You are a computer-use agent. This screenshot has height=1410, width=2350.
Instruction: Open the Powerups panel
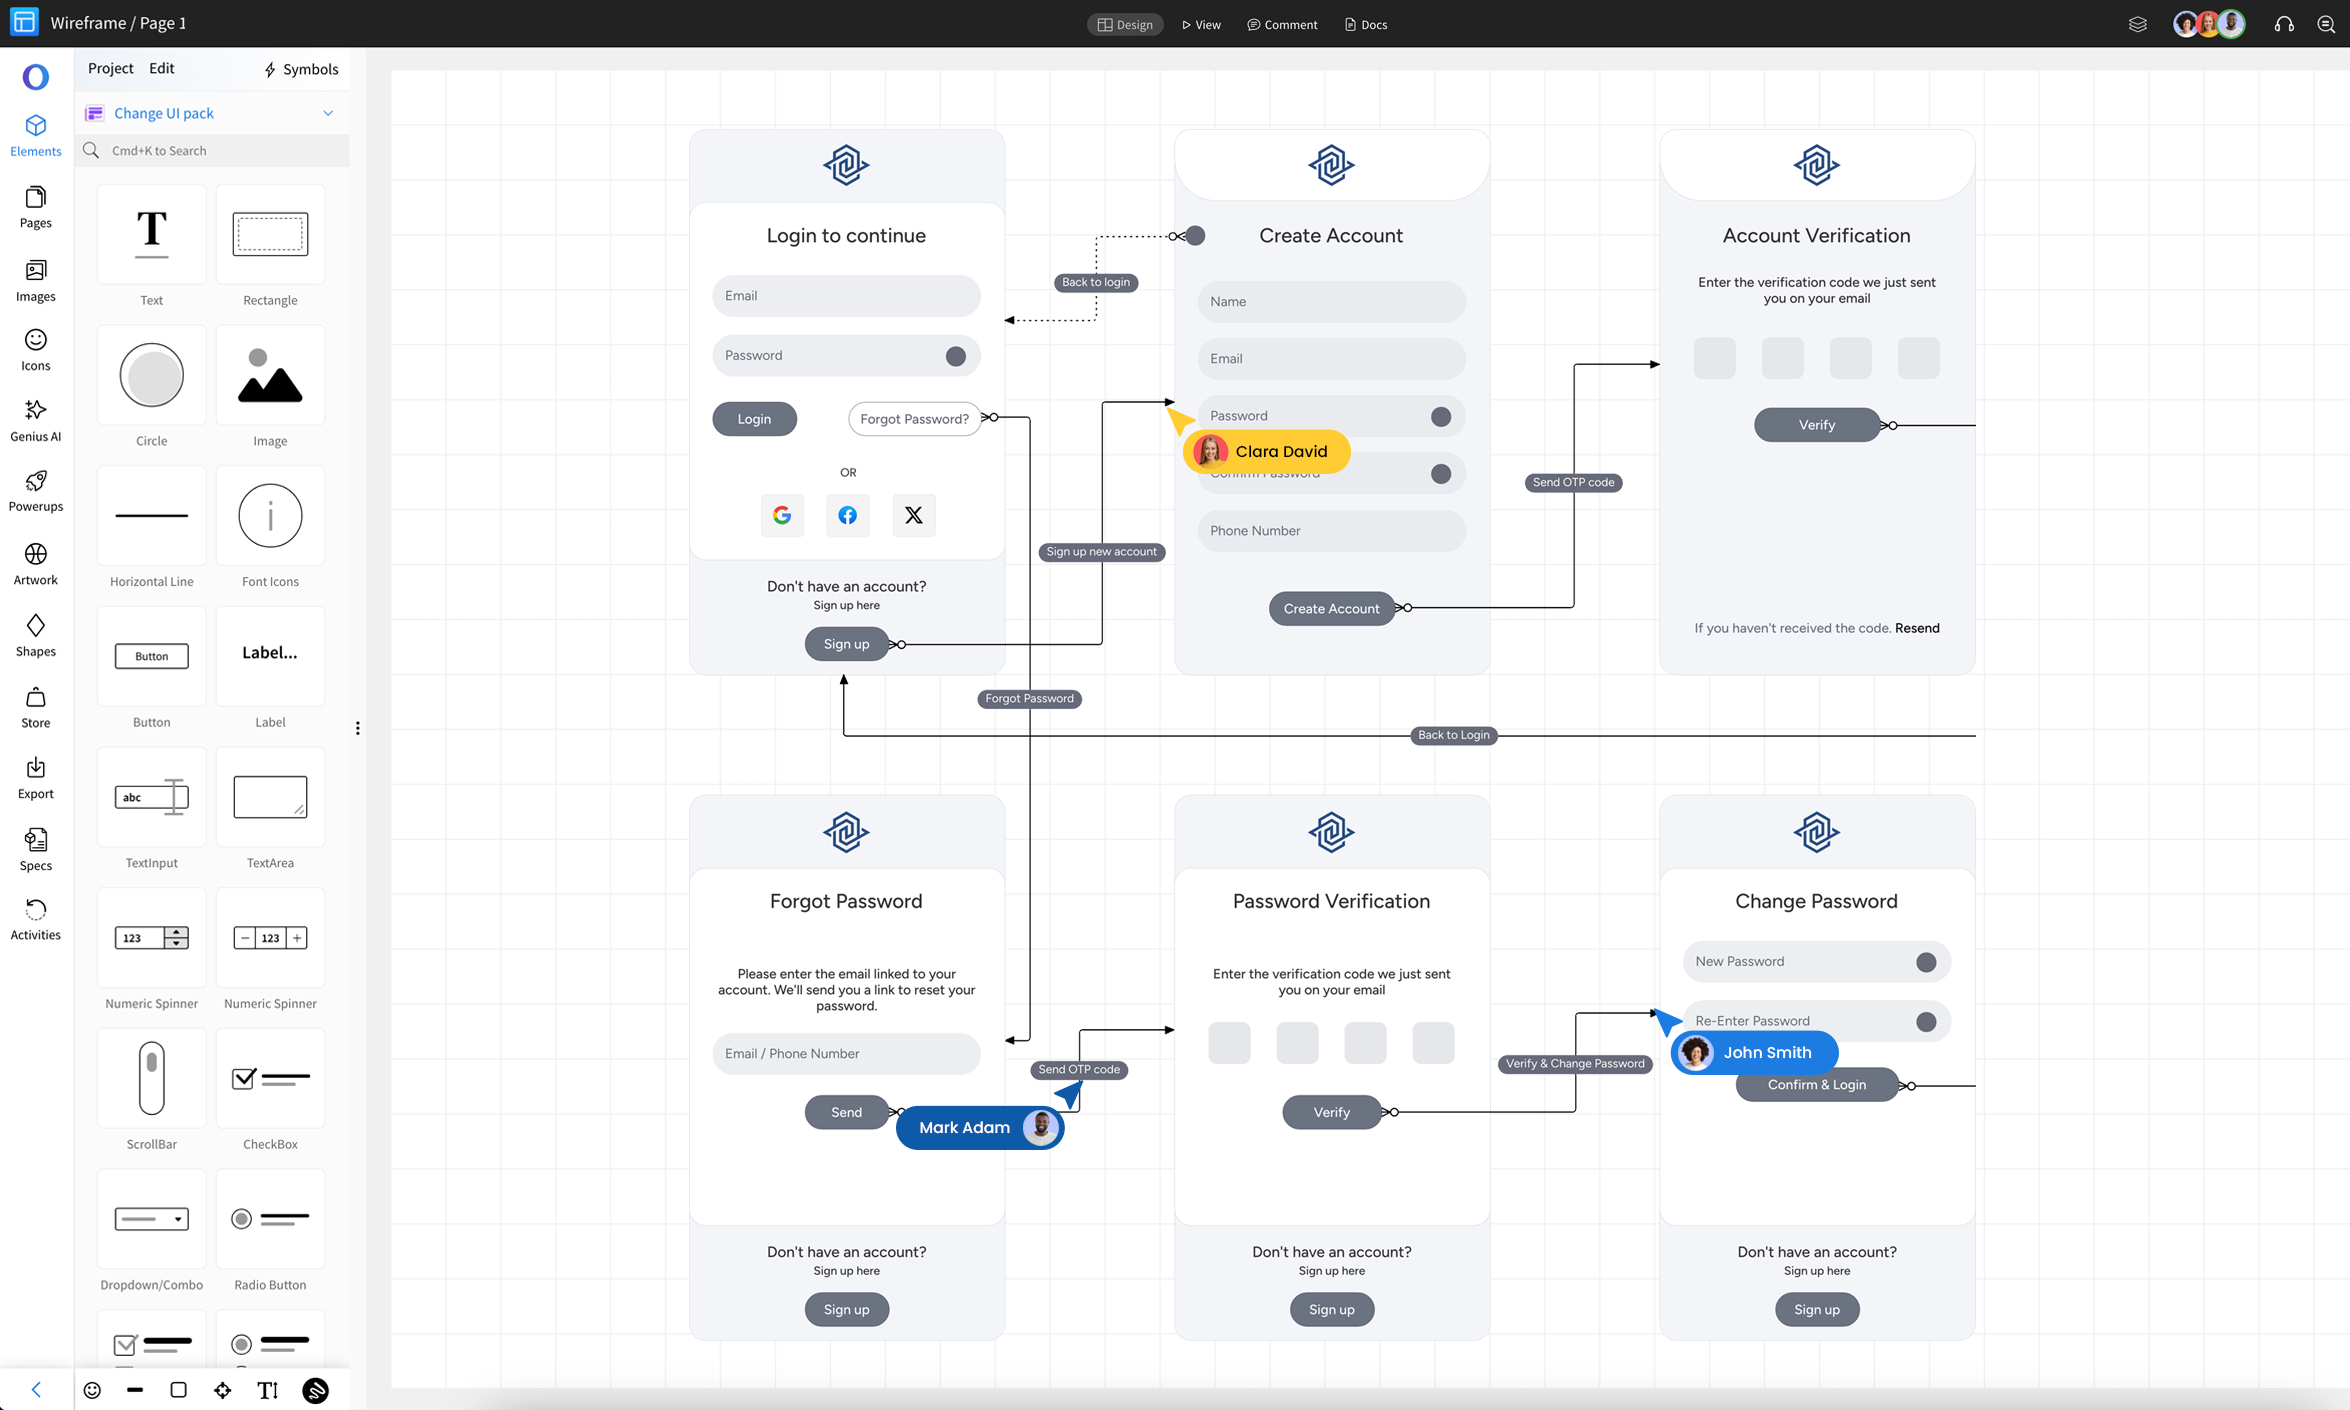tap(36, 491)
